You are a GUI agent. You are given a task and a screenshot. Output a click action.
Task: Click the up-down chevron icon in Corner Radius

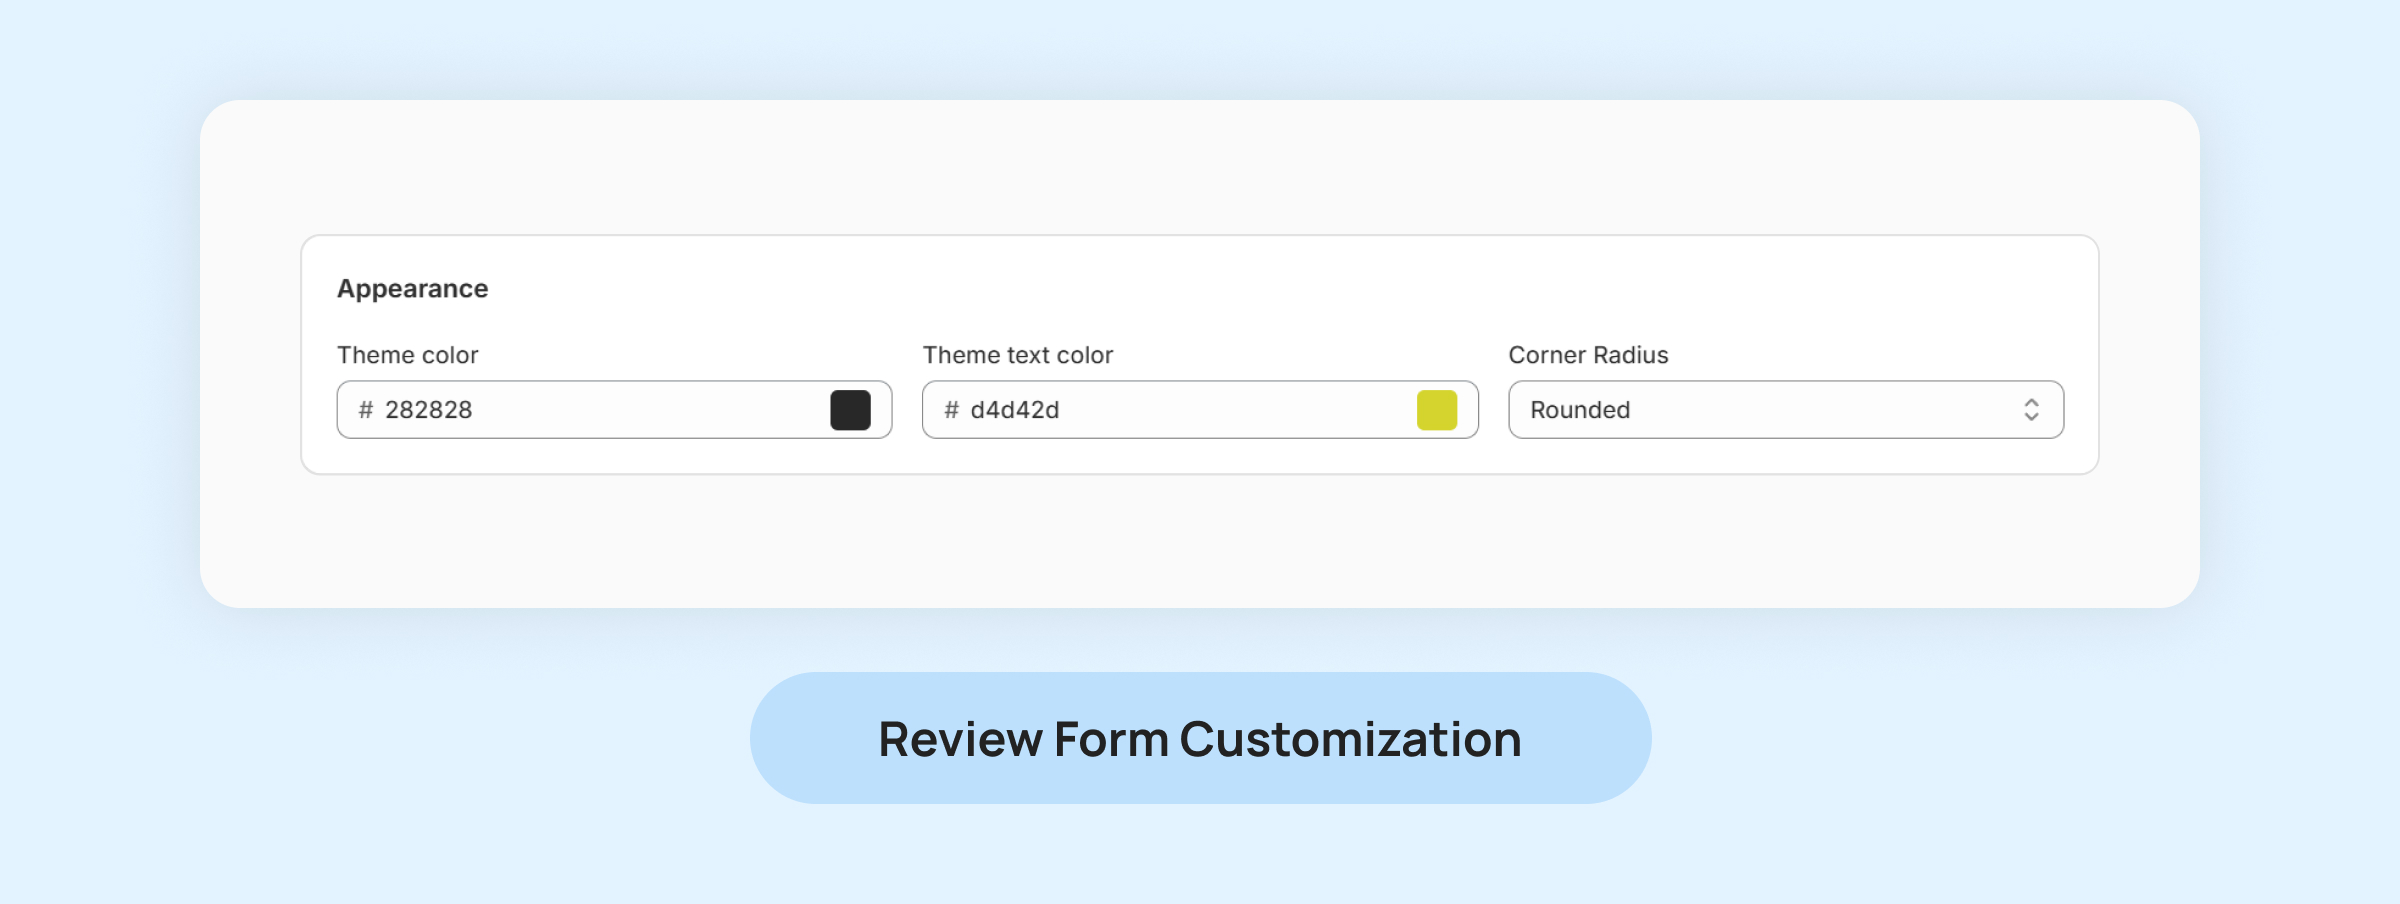pos(2031,410)
